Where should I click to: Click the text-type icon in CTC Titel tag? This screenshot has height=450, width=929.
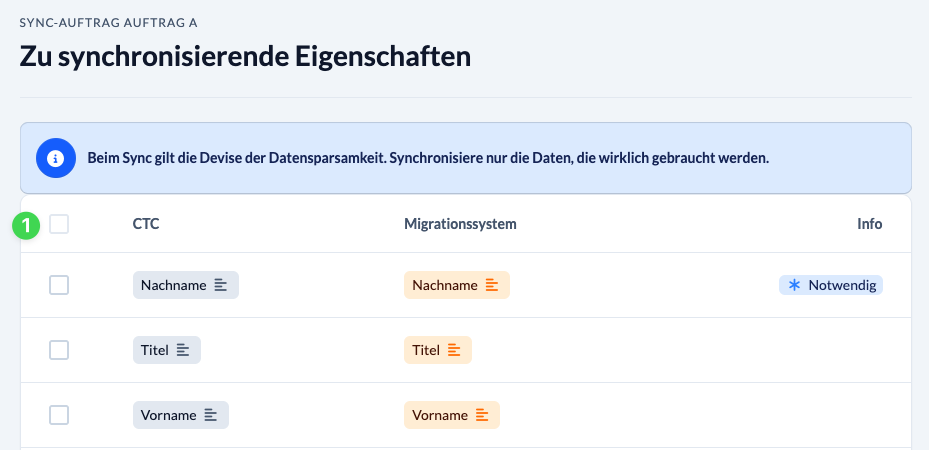tap(182, 350)
